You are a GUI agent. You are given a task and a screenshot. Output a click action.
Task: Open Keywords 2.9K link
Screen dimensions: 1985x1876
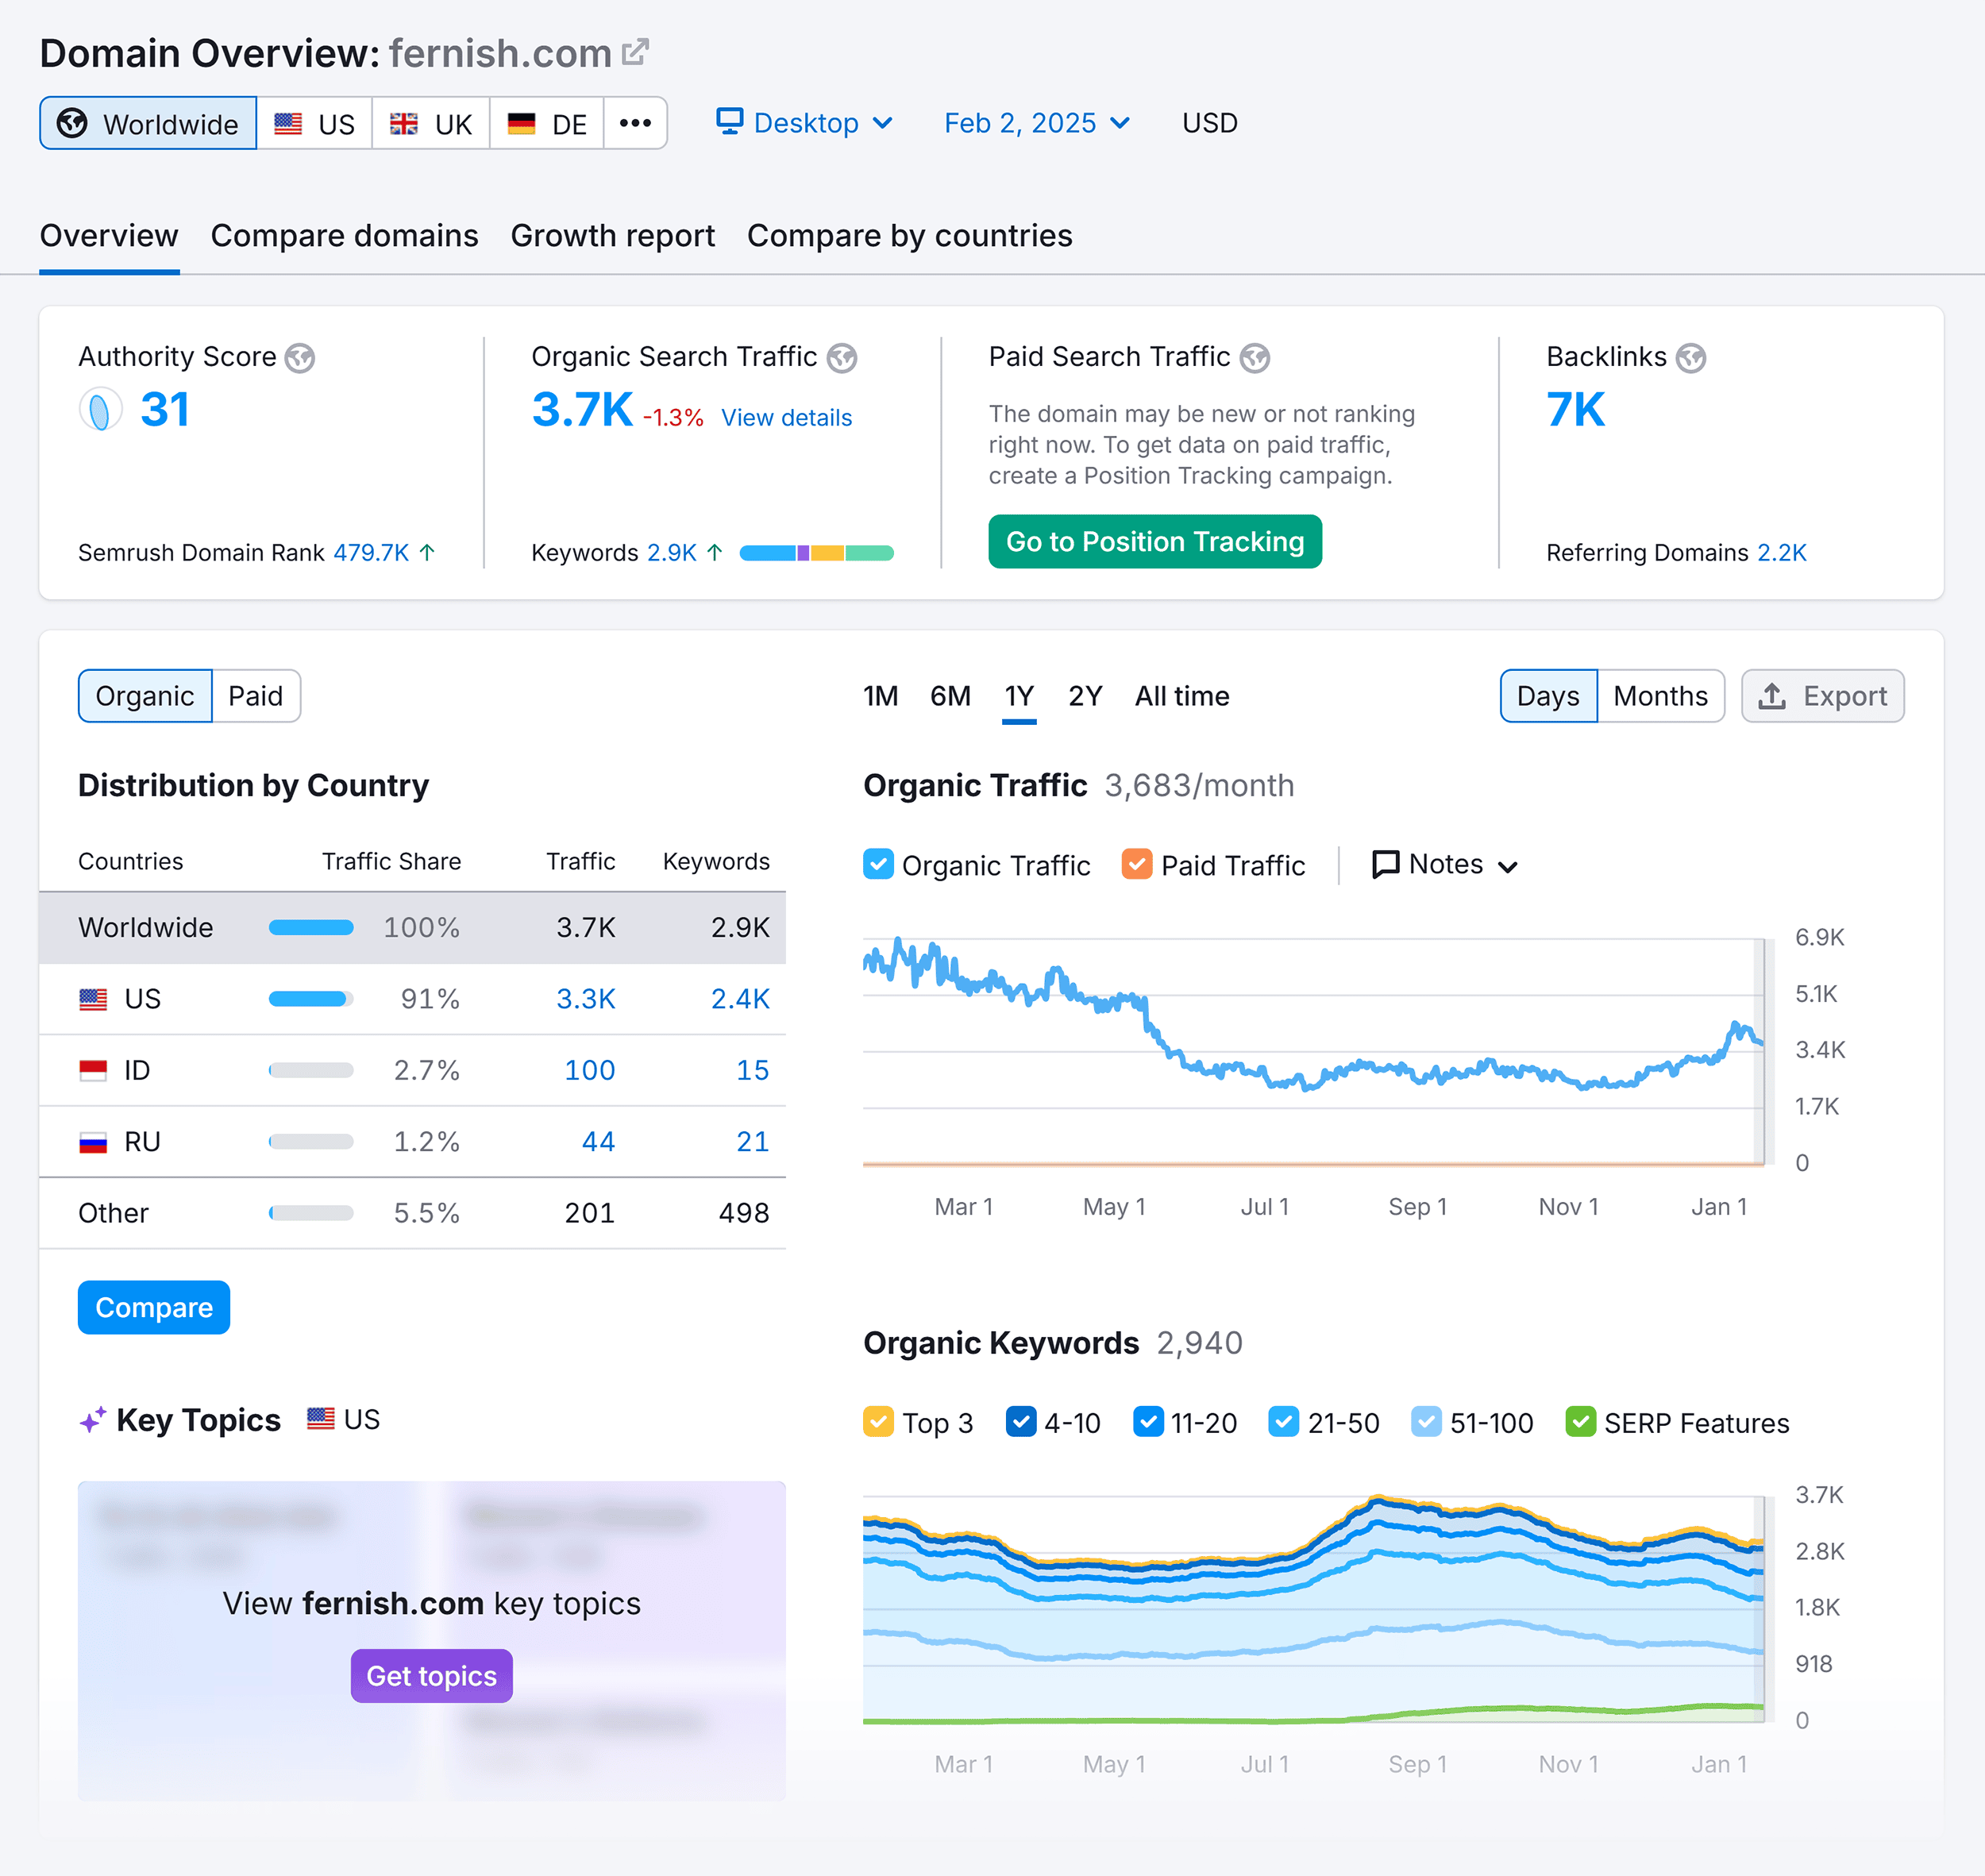coord(671,552)
